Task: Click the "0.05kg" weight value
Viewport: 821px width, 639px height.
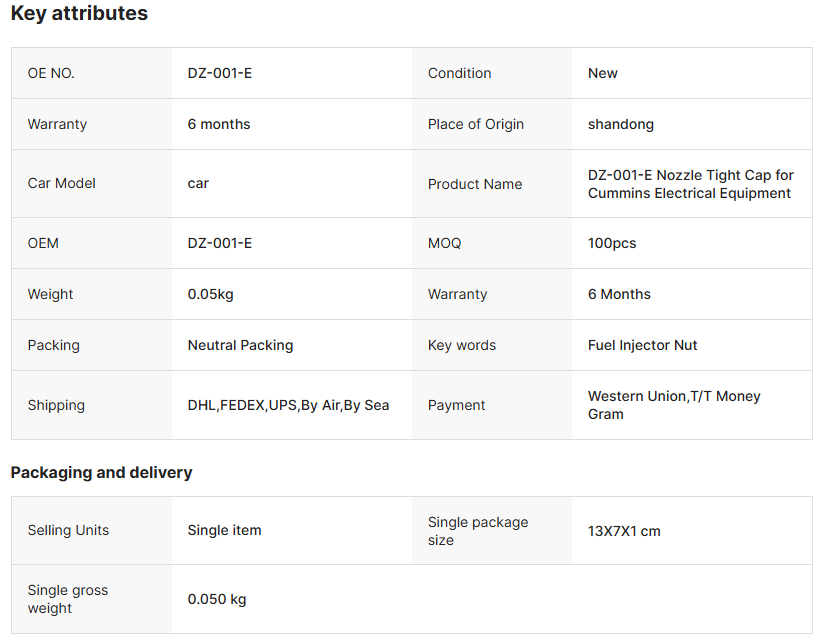Action: pyautogui.click(x=211, y=294)
